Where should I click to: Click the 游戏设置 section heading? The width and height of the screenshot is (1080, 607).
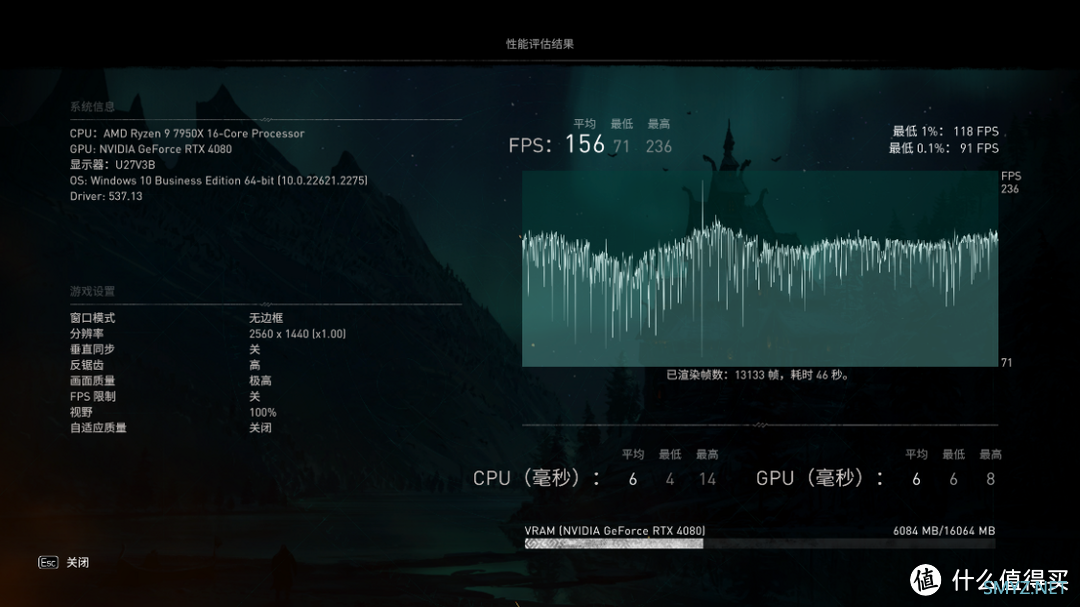tap(92, 291)
